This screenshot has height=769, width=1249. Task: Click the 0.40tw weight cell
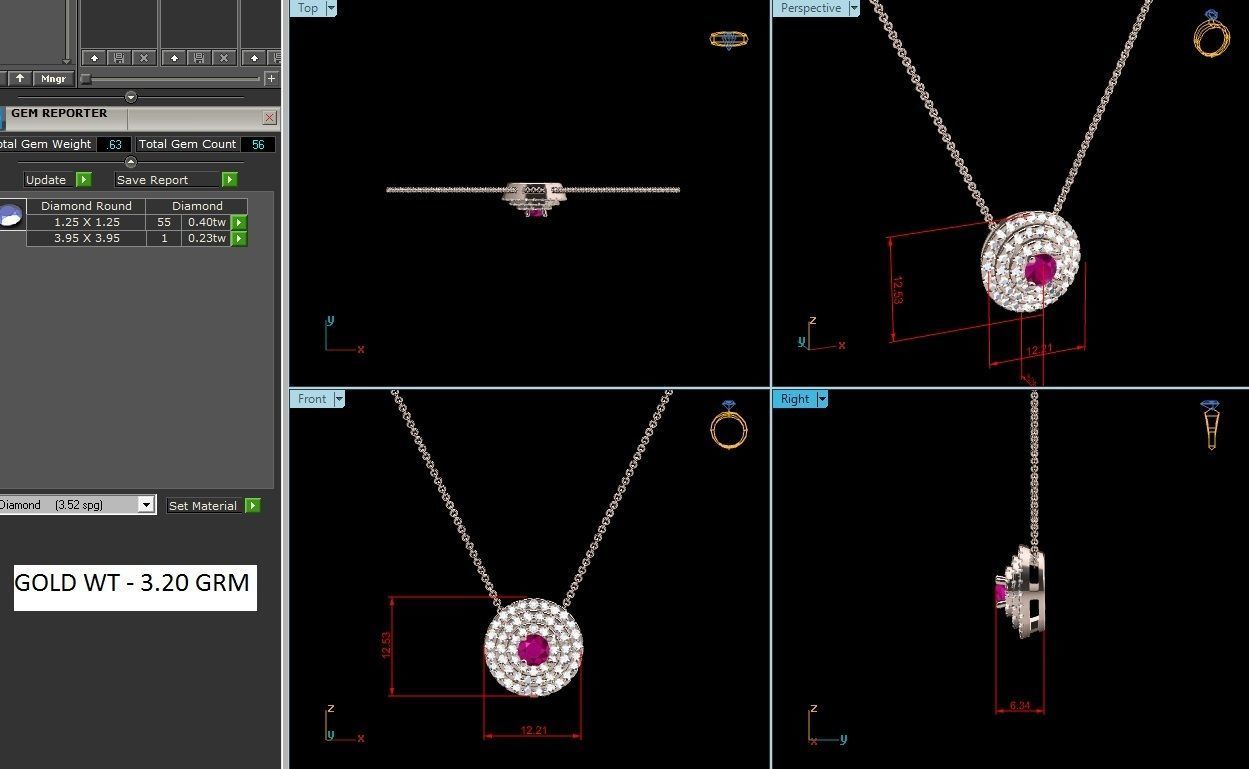pyautogui.click(x=207, y=222)
